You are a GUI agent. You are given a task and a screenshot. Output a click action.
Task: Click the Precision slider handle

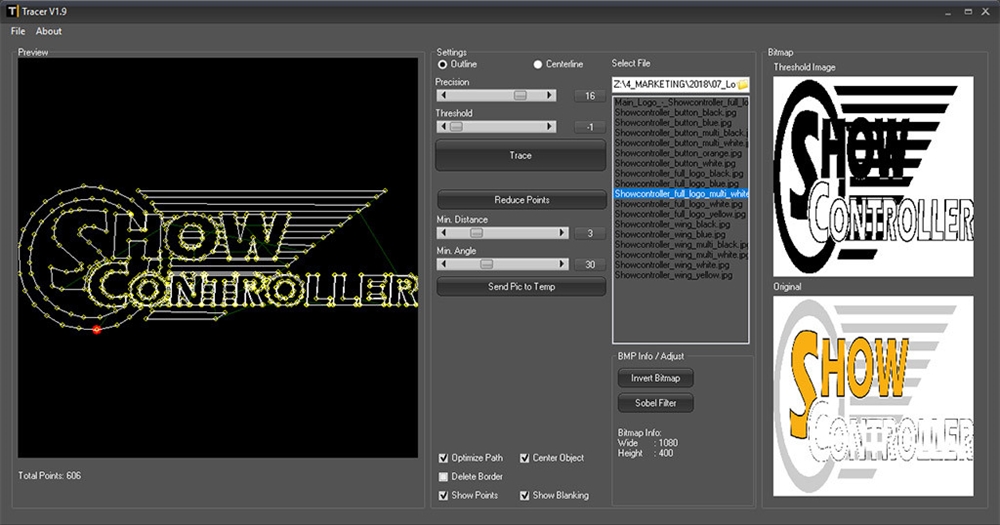pyautogui.click(x=520, y=96)
